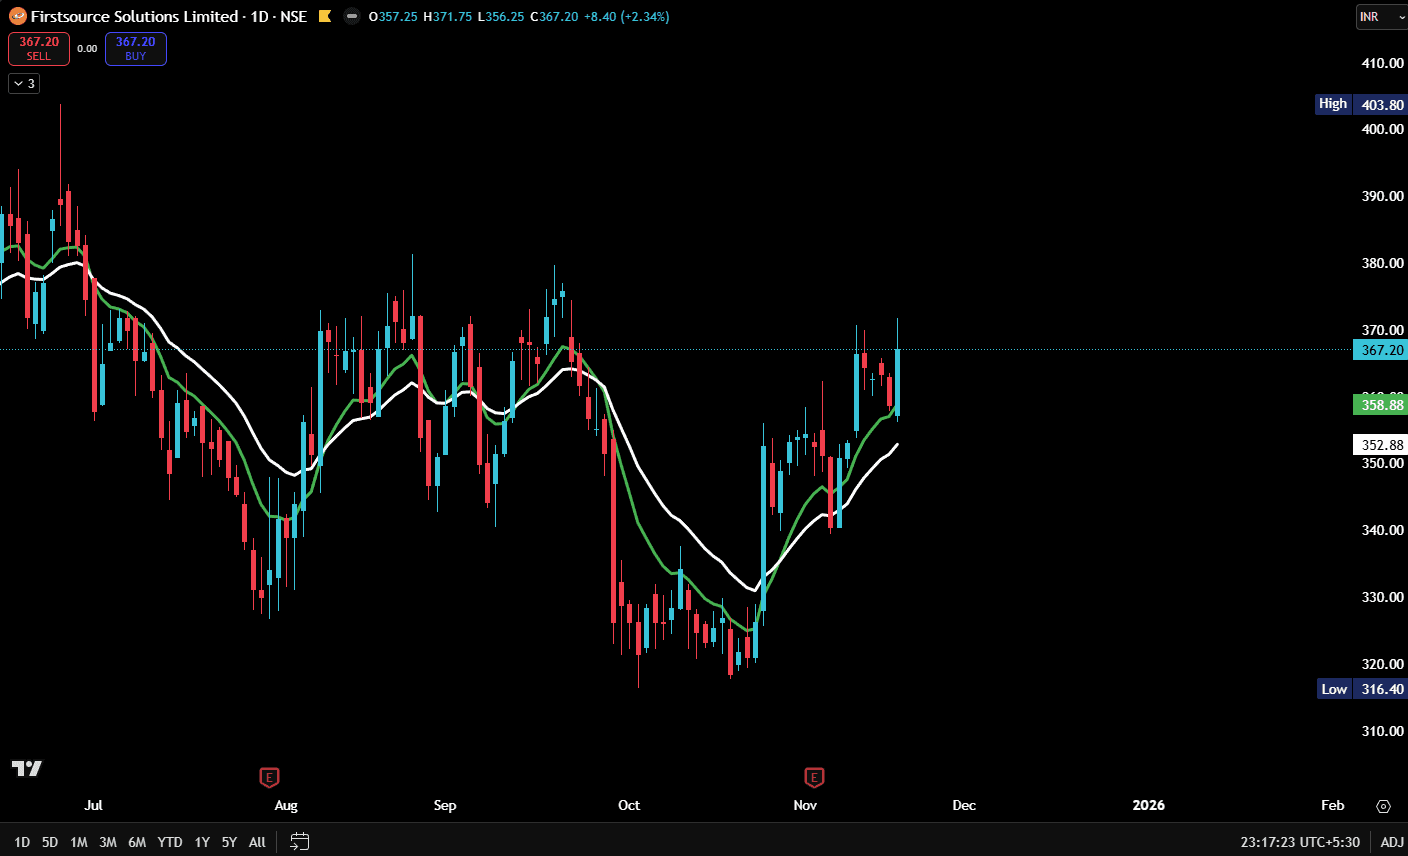Click the green moving average label 358.88
This screenshot has width=1408, height=856.
pyautogui.click(x=1381, y=405)
